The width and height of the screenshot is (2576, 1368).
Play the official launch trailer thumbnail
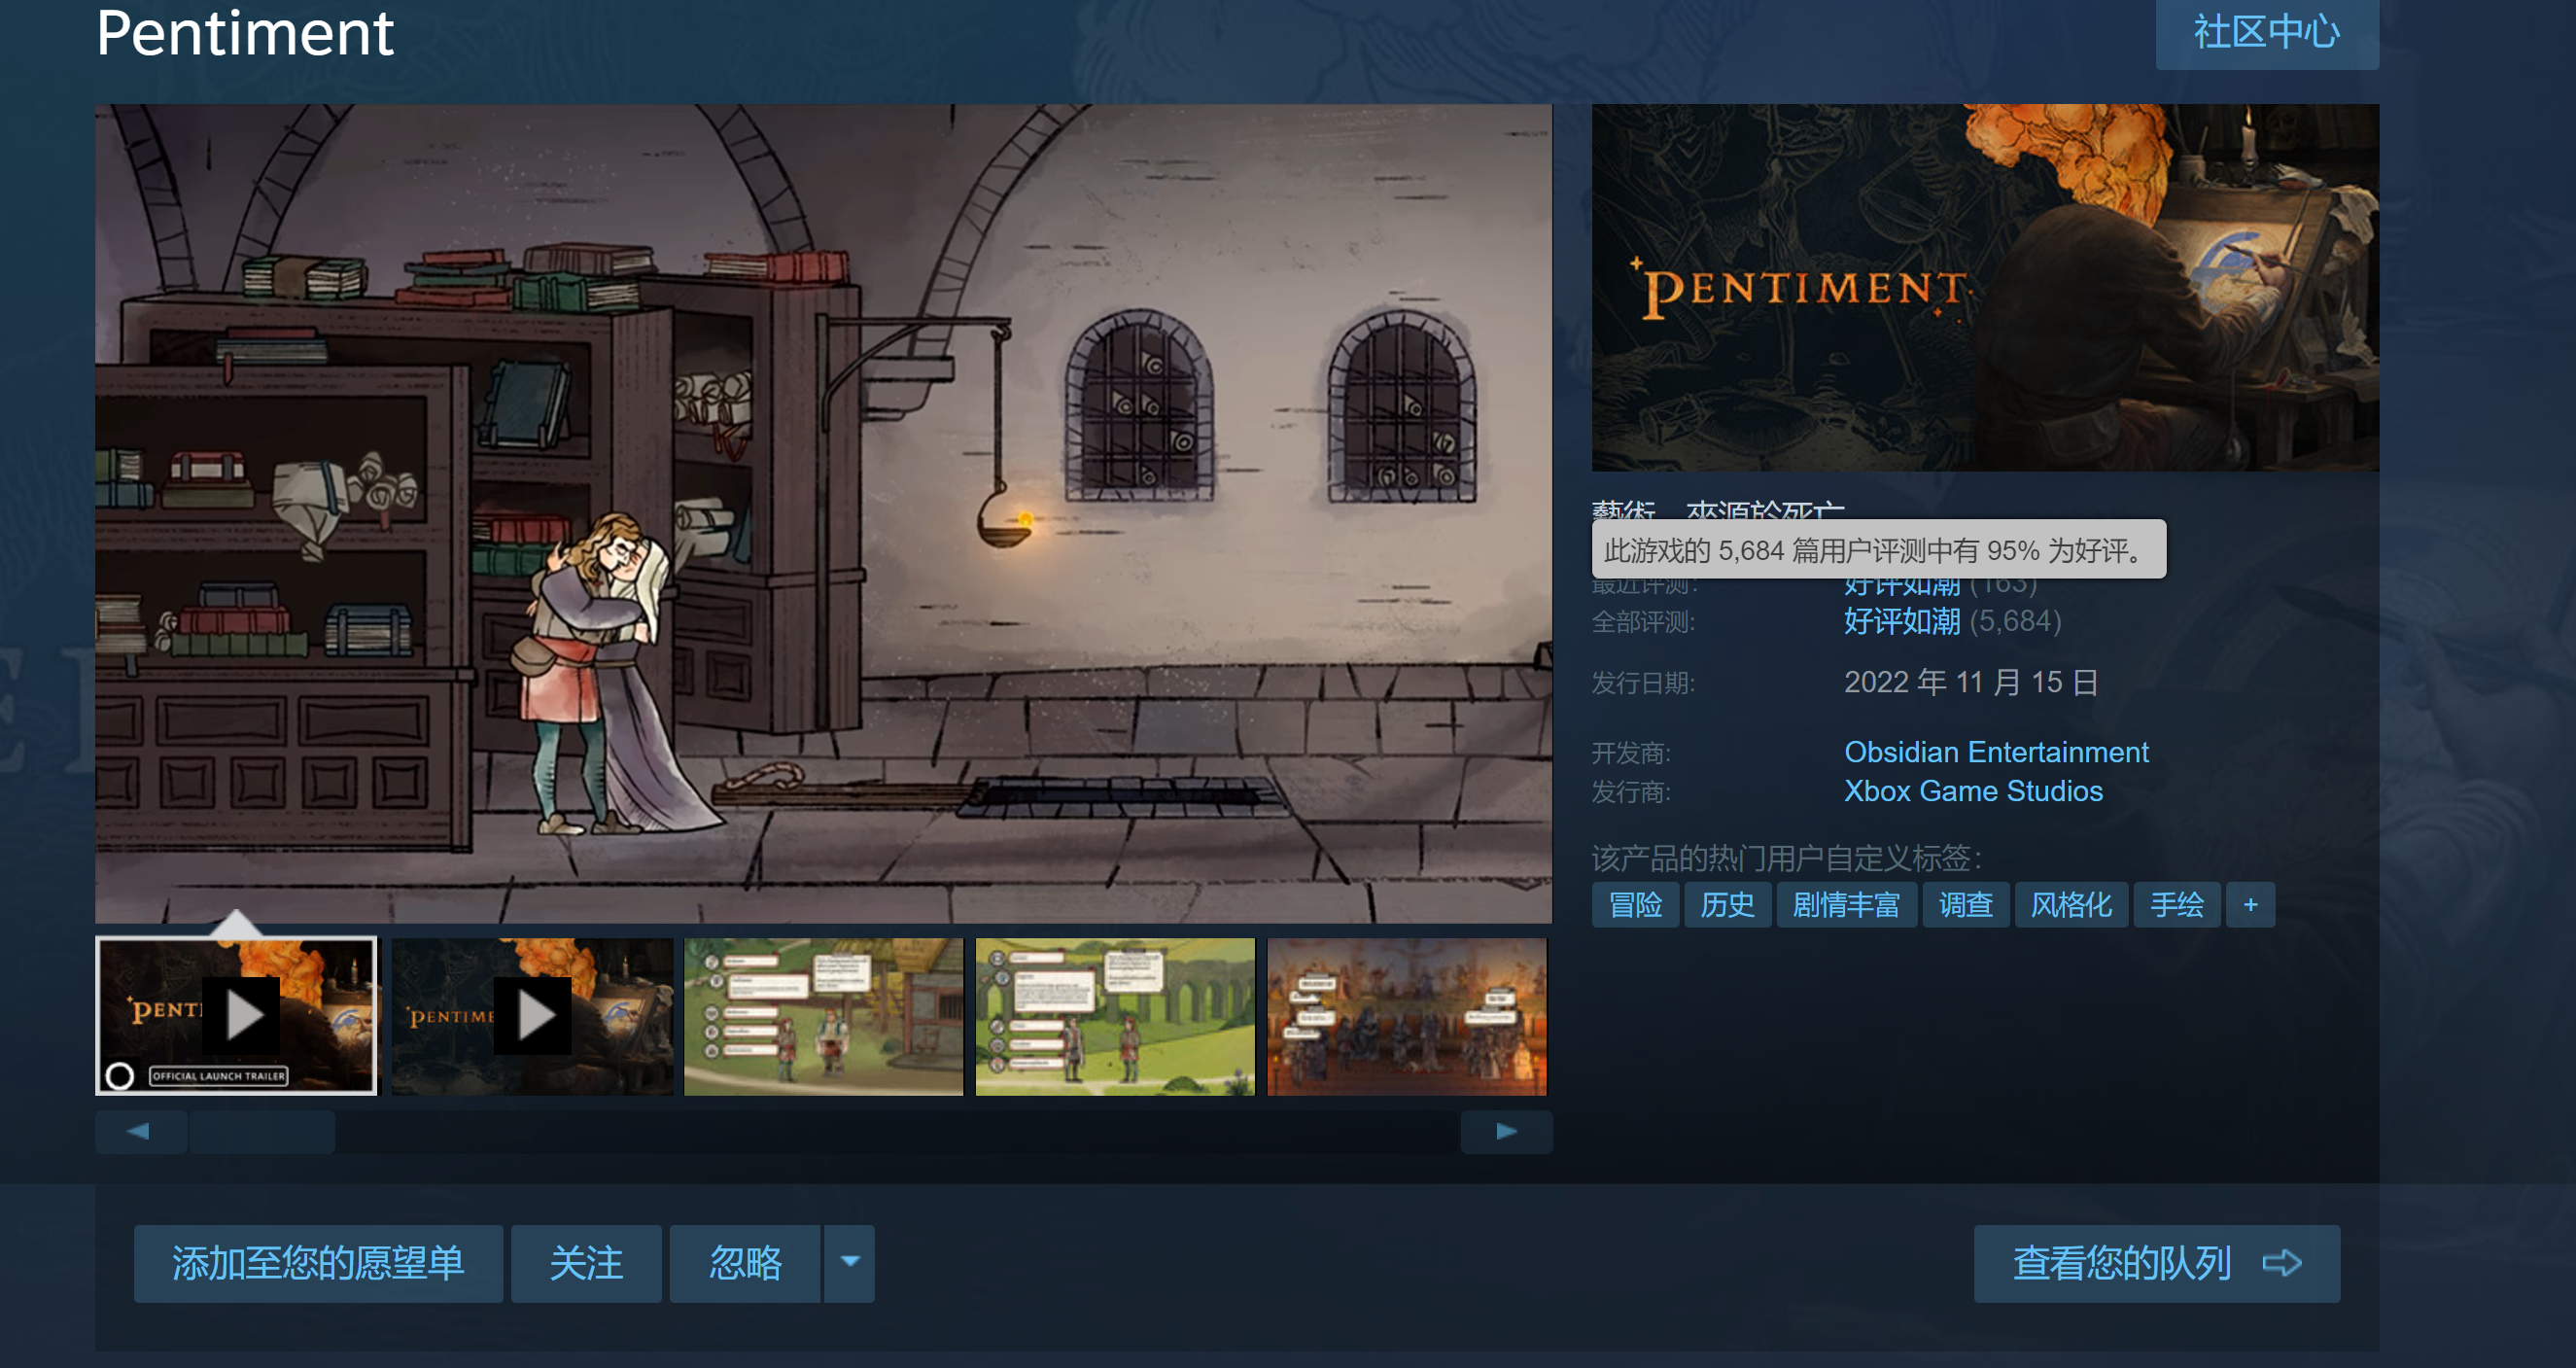point(236,1016)
